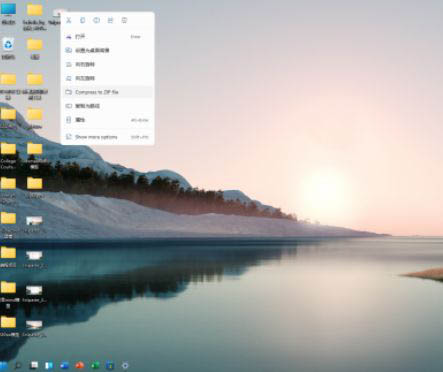Image resolution: width=443 pixels, height=372 pixels.
Task: Select Show more options entry
Action: pos(108,137)
